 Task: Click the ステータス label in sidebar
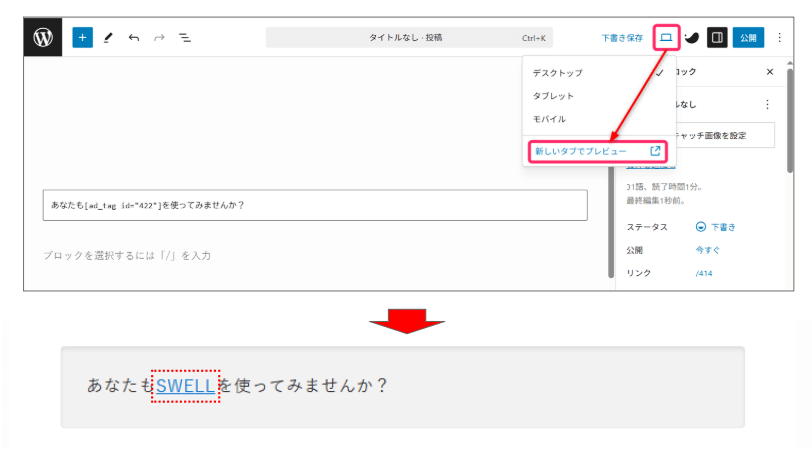(x=647, y=227)
